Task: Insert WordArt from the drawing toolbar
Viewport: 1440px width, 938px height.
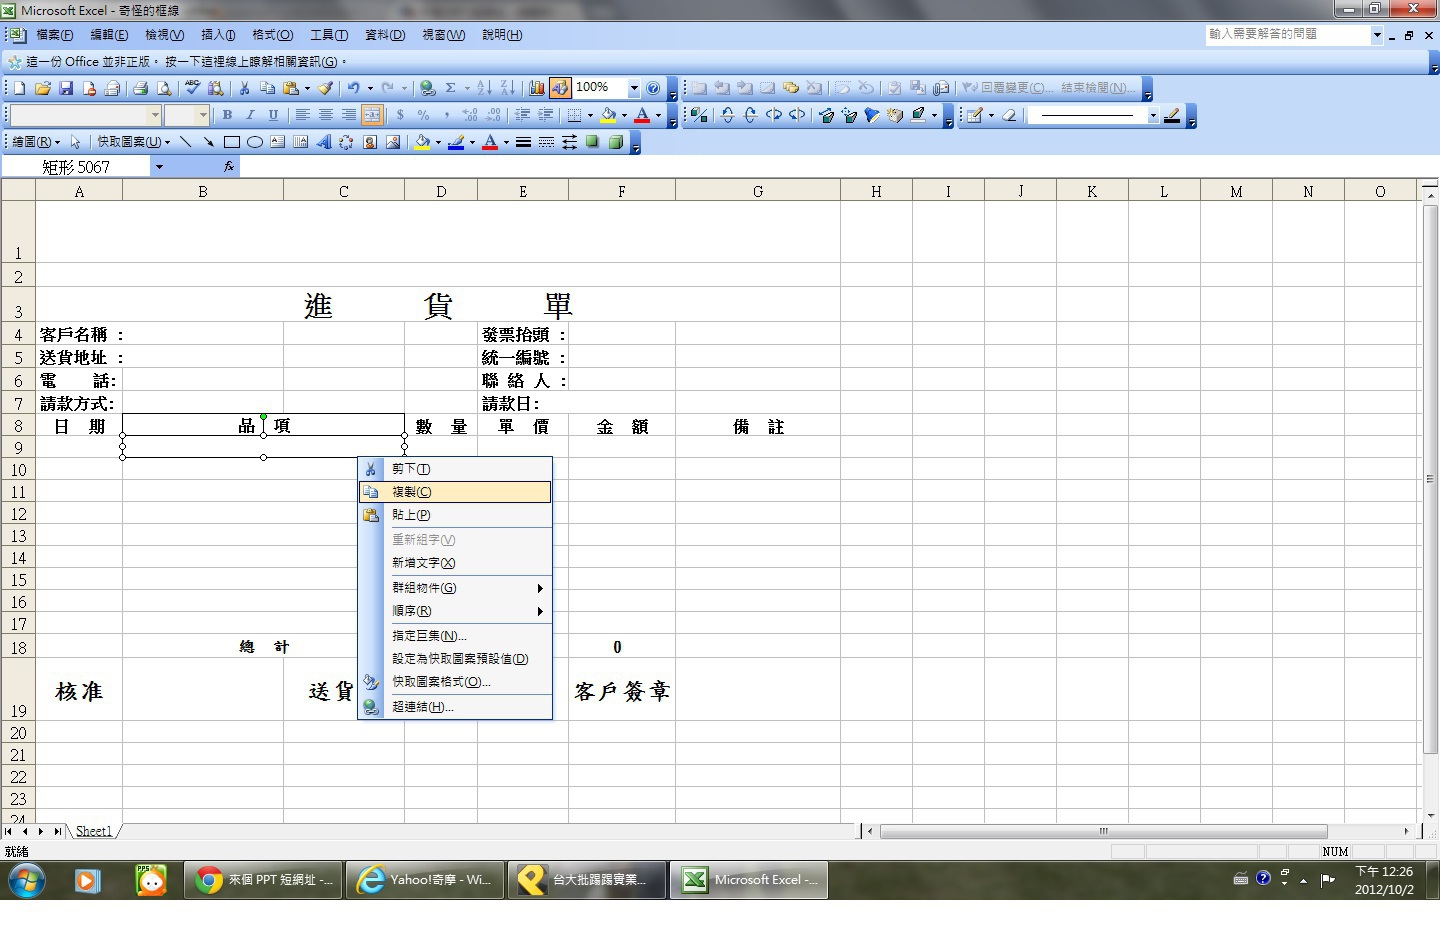Action: [x=323, y=142]
